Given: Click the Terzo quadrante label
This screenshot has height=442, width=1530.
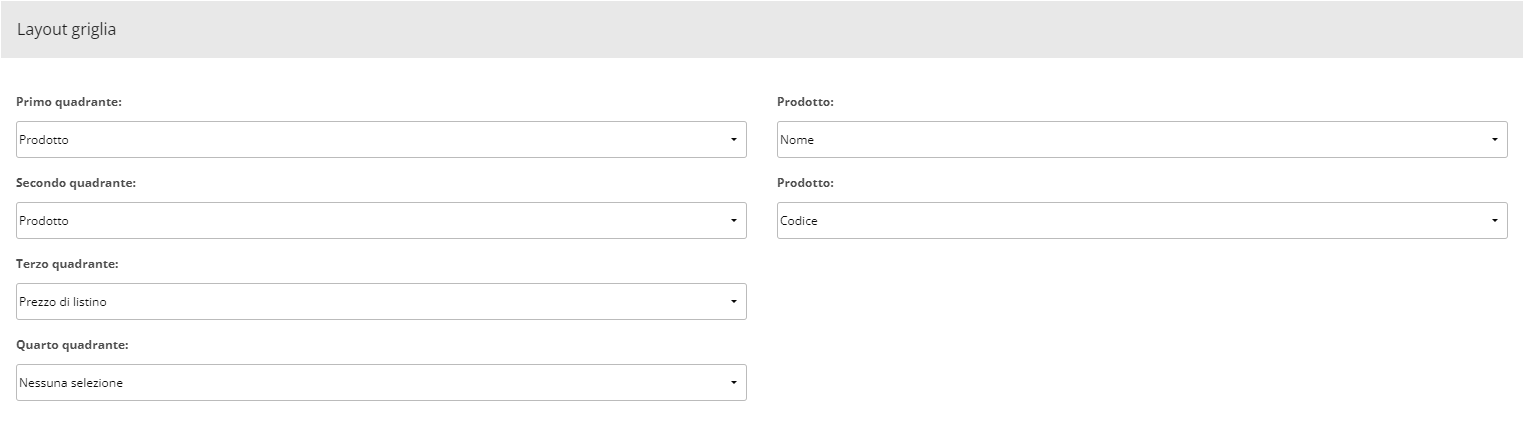Looking at the screenshot, I should (x=68, y=264).
